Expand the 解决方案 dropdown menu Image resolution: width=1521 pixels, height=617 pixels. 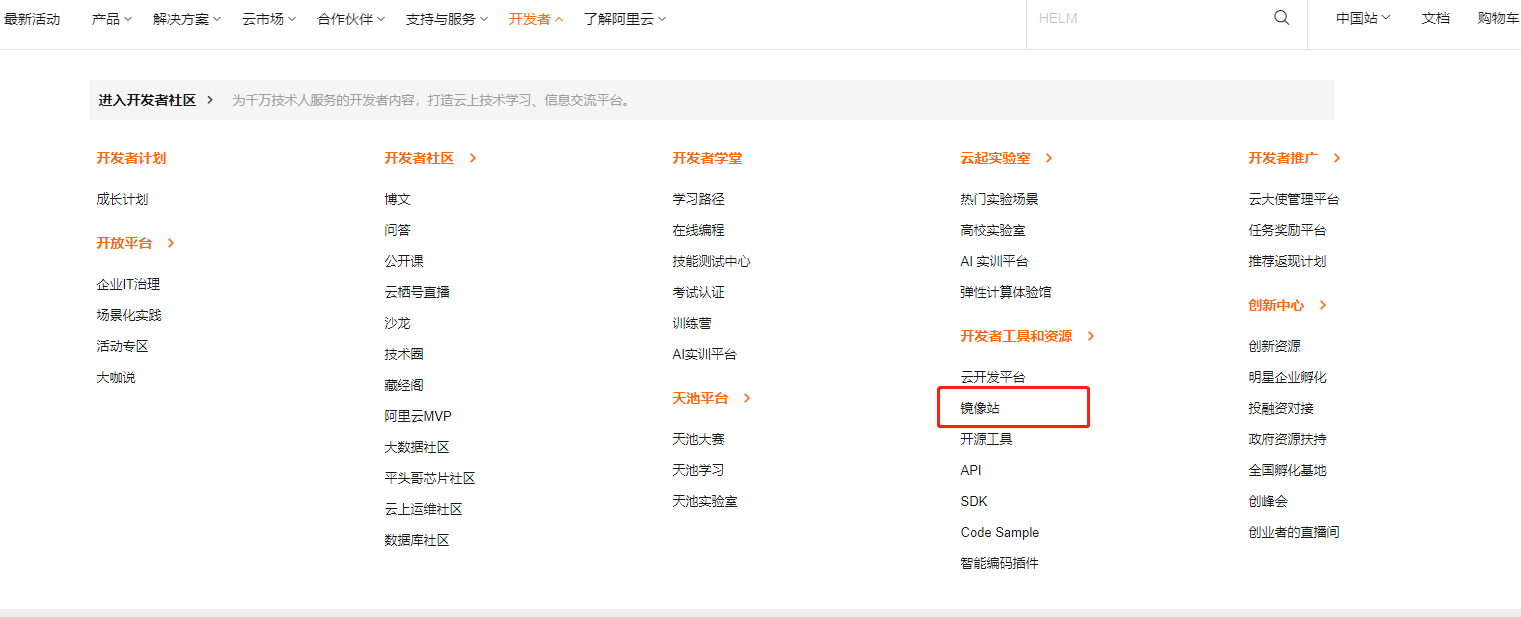(x=187, y=19)
